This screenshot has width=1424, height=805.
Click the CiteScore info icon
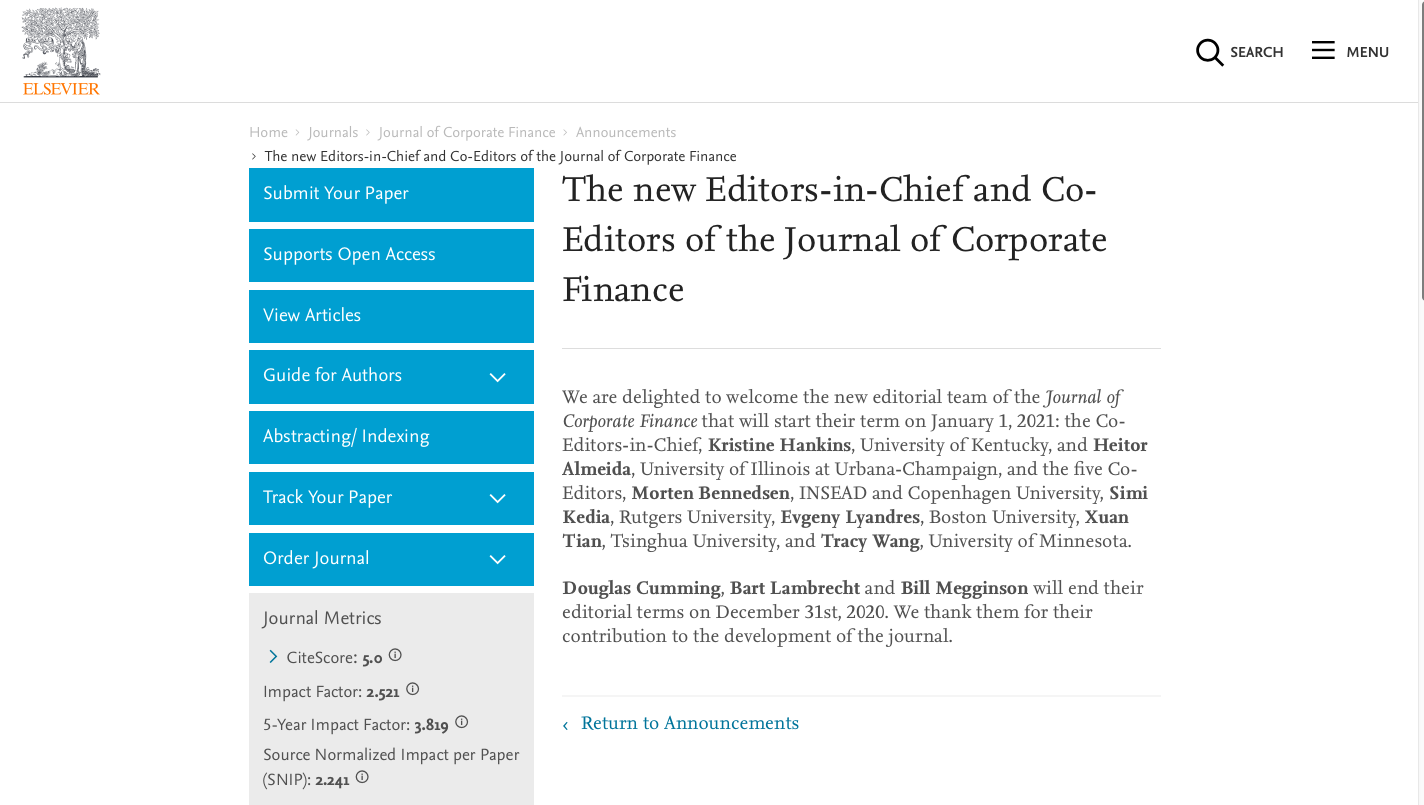395,656
